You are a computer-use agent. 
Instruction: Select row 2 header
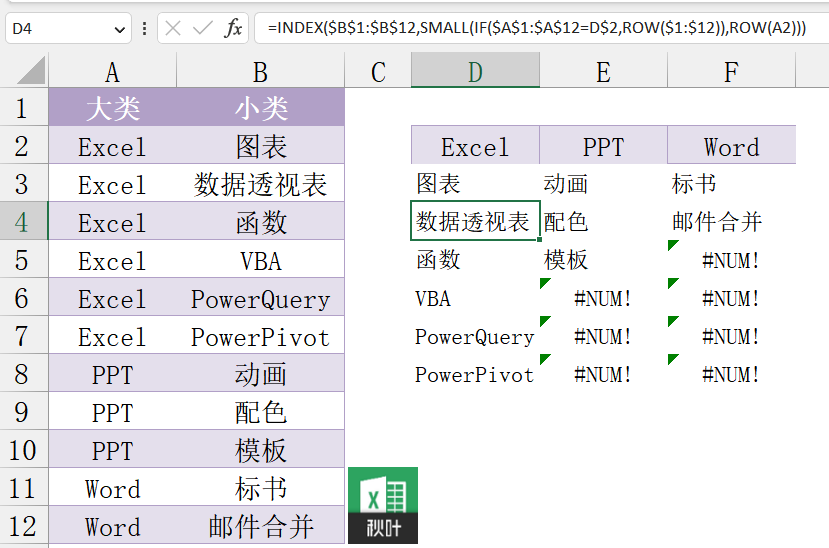click(24, 145)
